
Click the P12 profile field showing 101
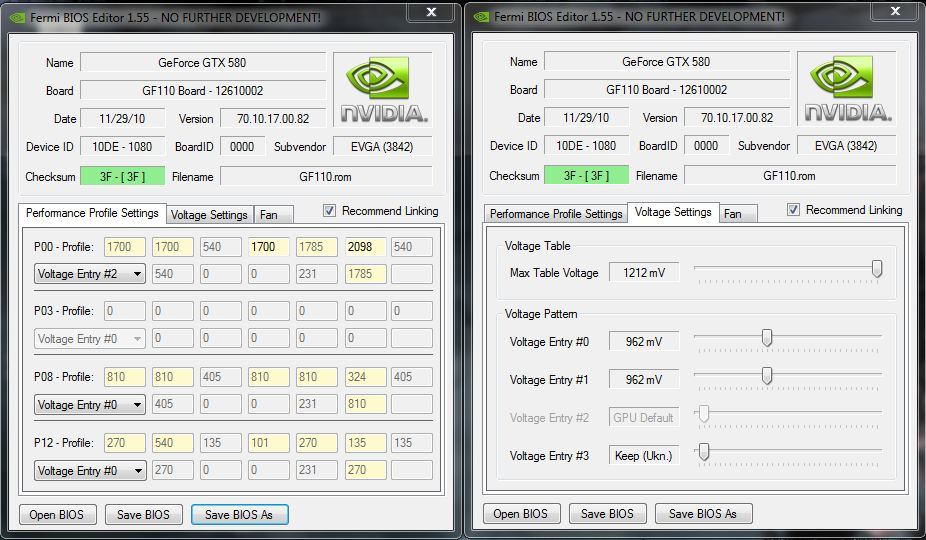click(269, 443)
